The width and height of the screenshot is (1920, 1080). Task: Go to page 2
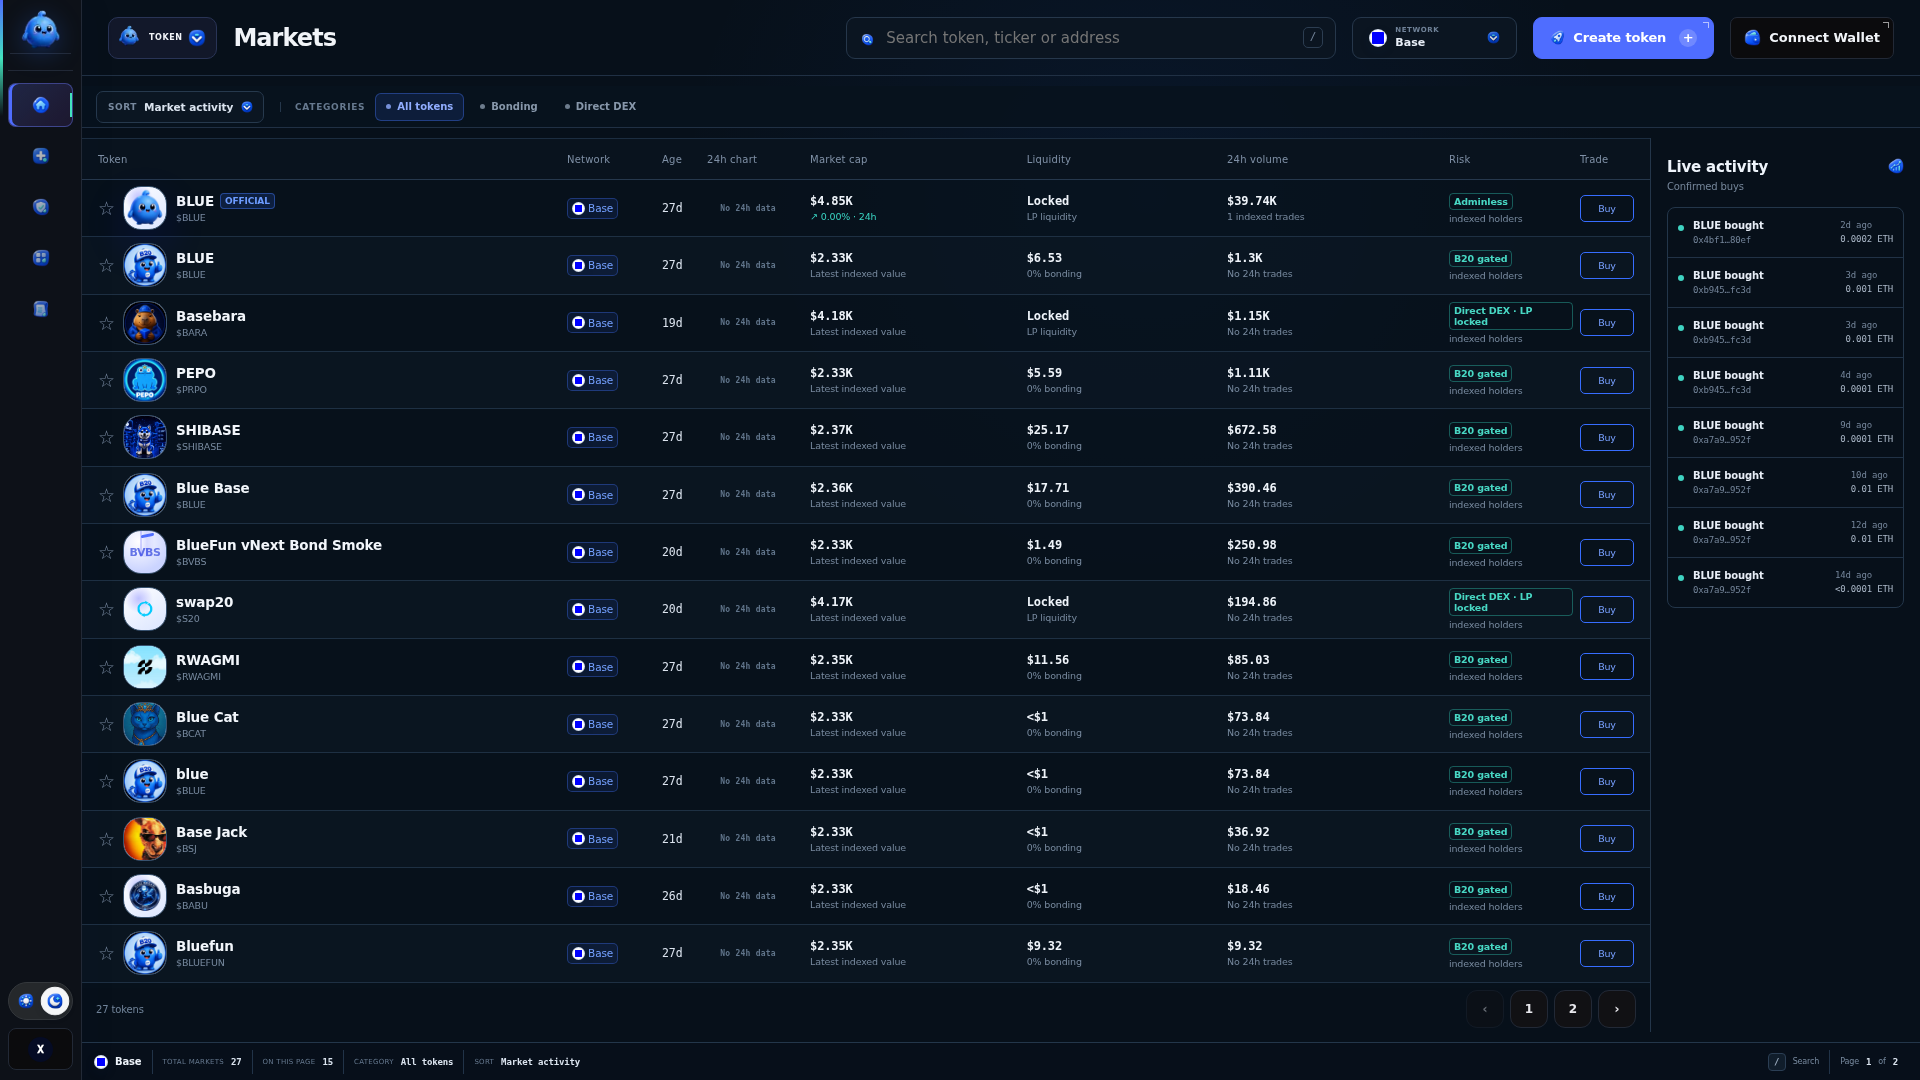click(x=1573, y=1009)
